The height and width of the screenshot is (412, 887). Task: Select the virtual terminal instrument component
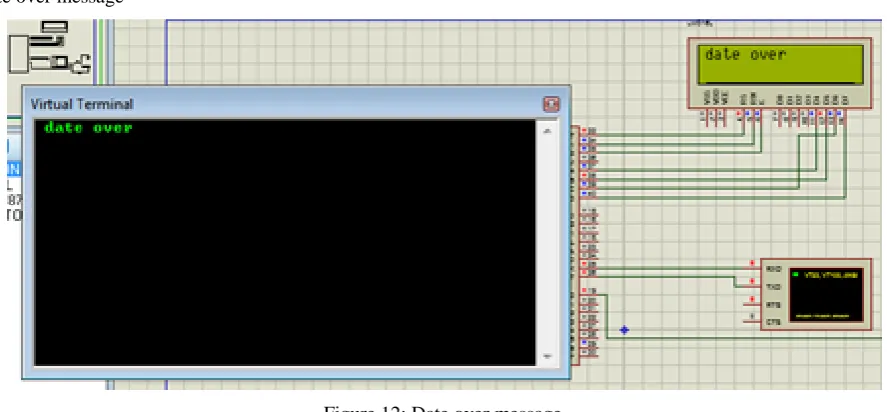point(816,294)
